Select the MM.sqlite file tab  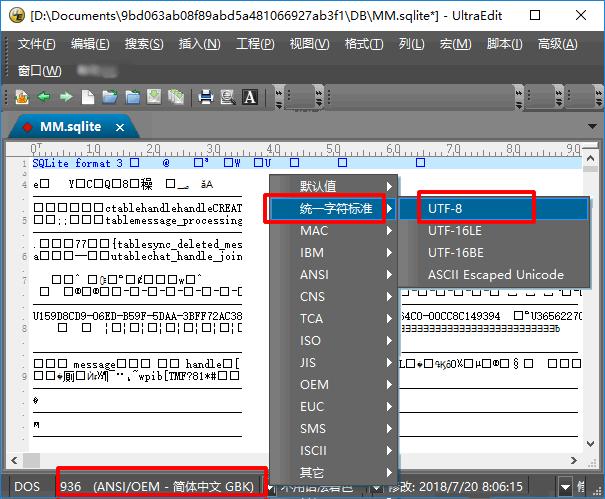[70, 127]
